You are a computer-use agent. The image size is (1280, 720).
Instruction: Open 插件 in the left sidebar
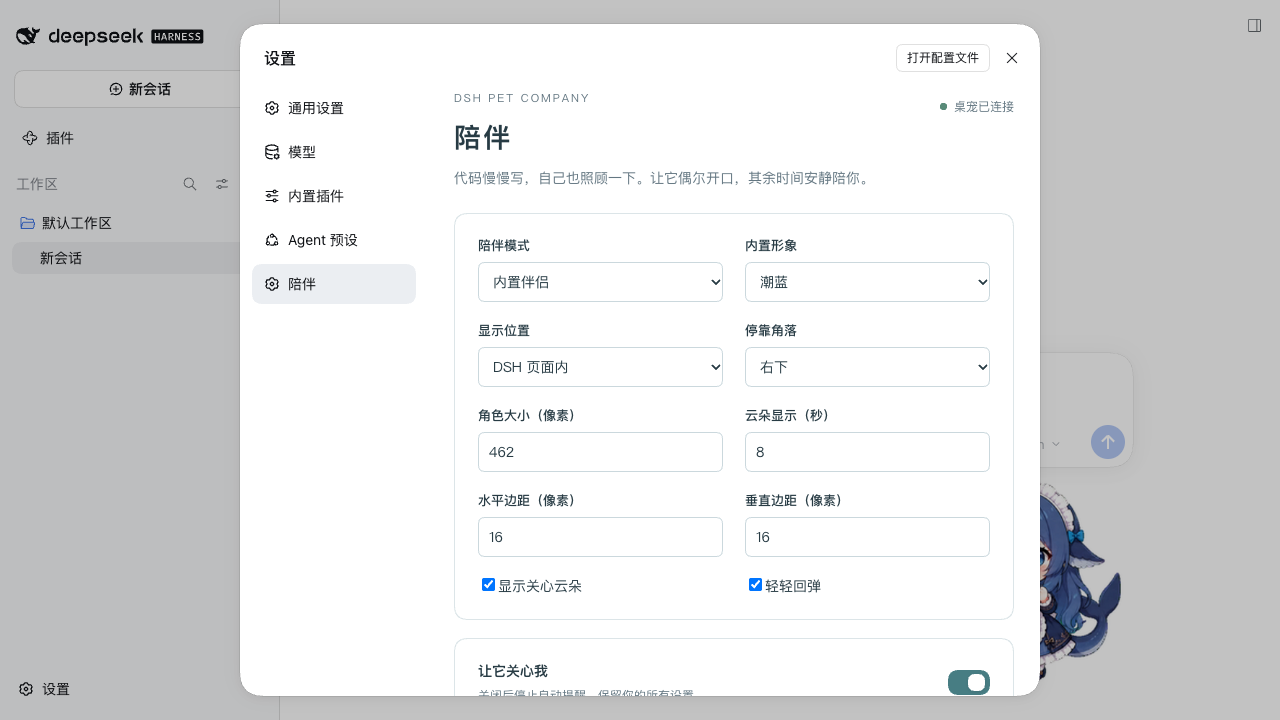tap(125, 138)
